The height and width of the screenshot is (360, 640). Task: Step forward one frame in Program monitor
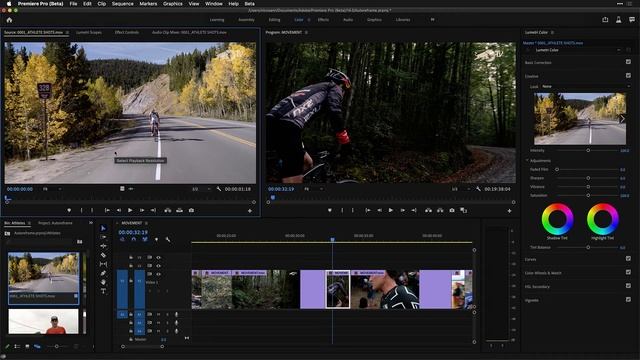[x=402, y=210]
